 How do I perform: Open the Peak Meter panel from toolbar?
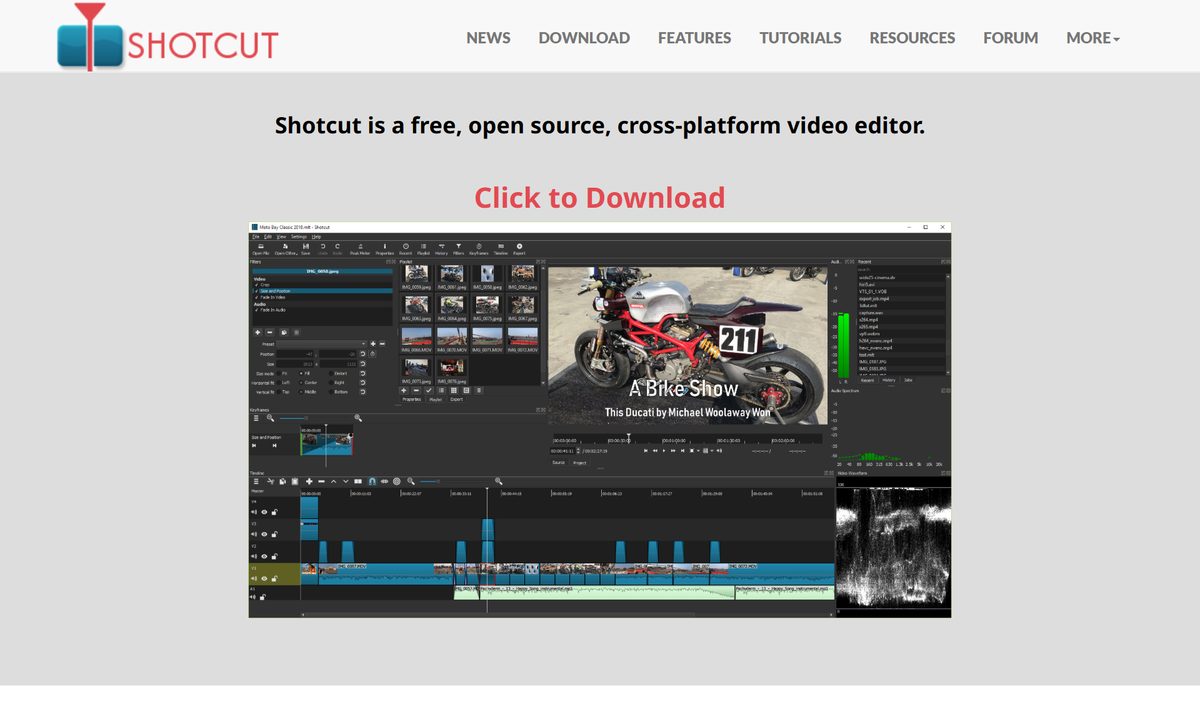click(360, 246)
